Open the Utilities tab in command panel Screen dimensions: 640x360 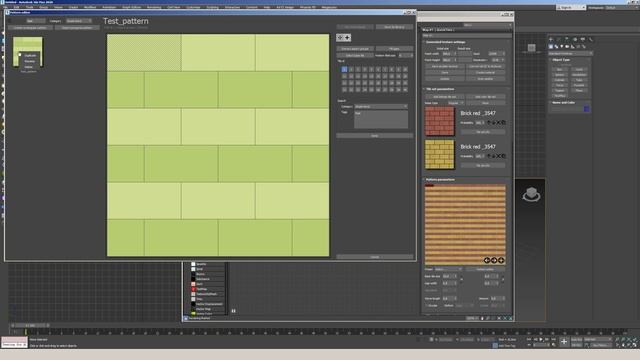click(591, 40)
